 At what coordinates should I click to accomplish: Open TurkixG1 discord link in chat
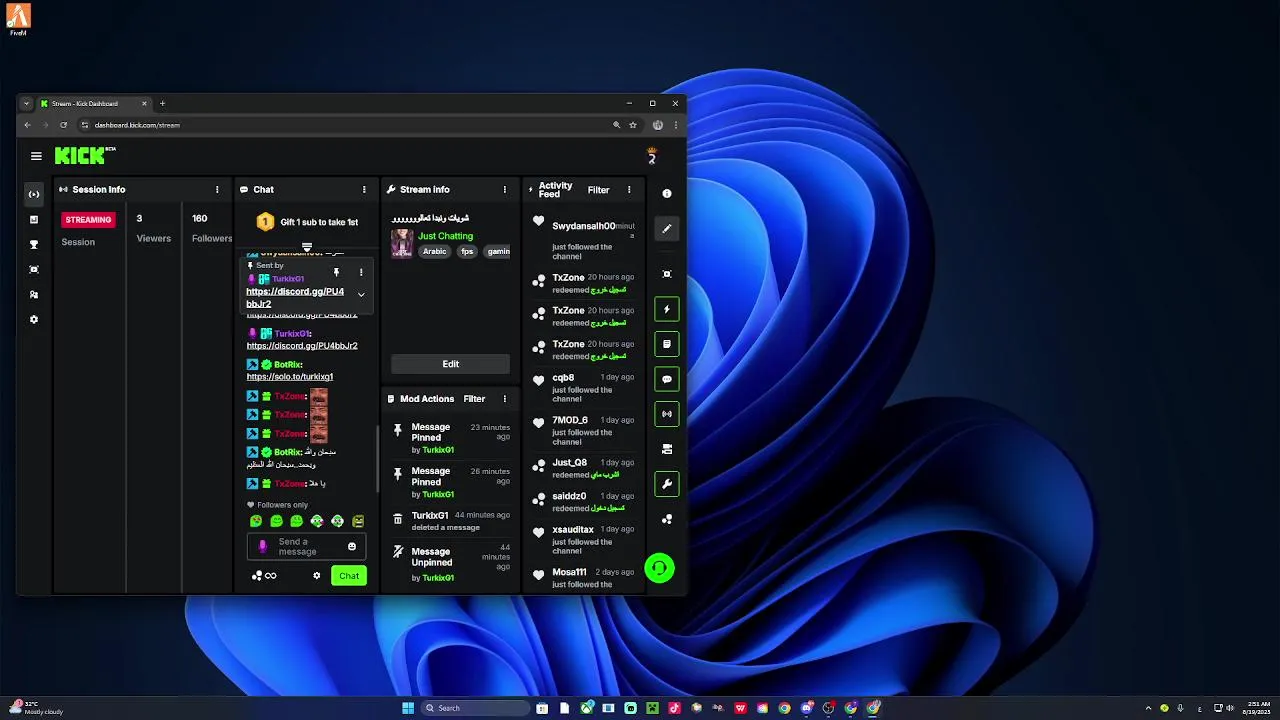(302, 346)
